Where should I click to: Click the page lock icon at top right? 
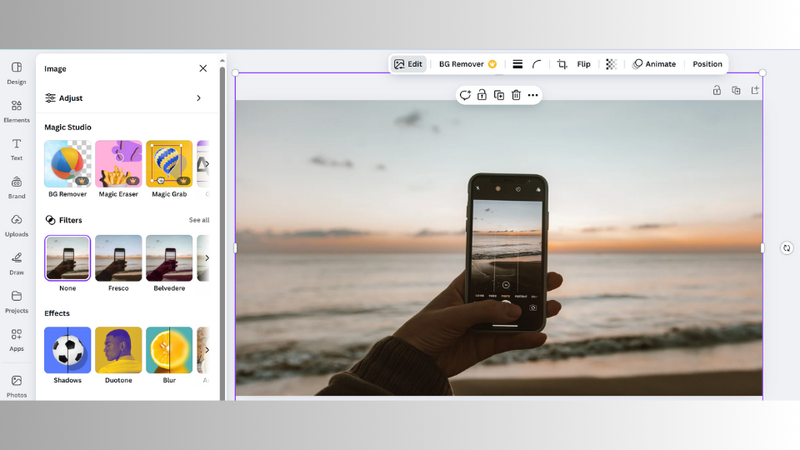[717, 90]
